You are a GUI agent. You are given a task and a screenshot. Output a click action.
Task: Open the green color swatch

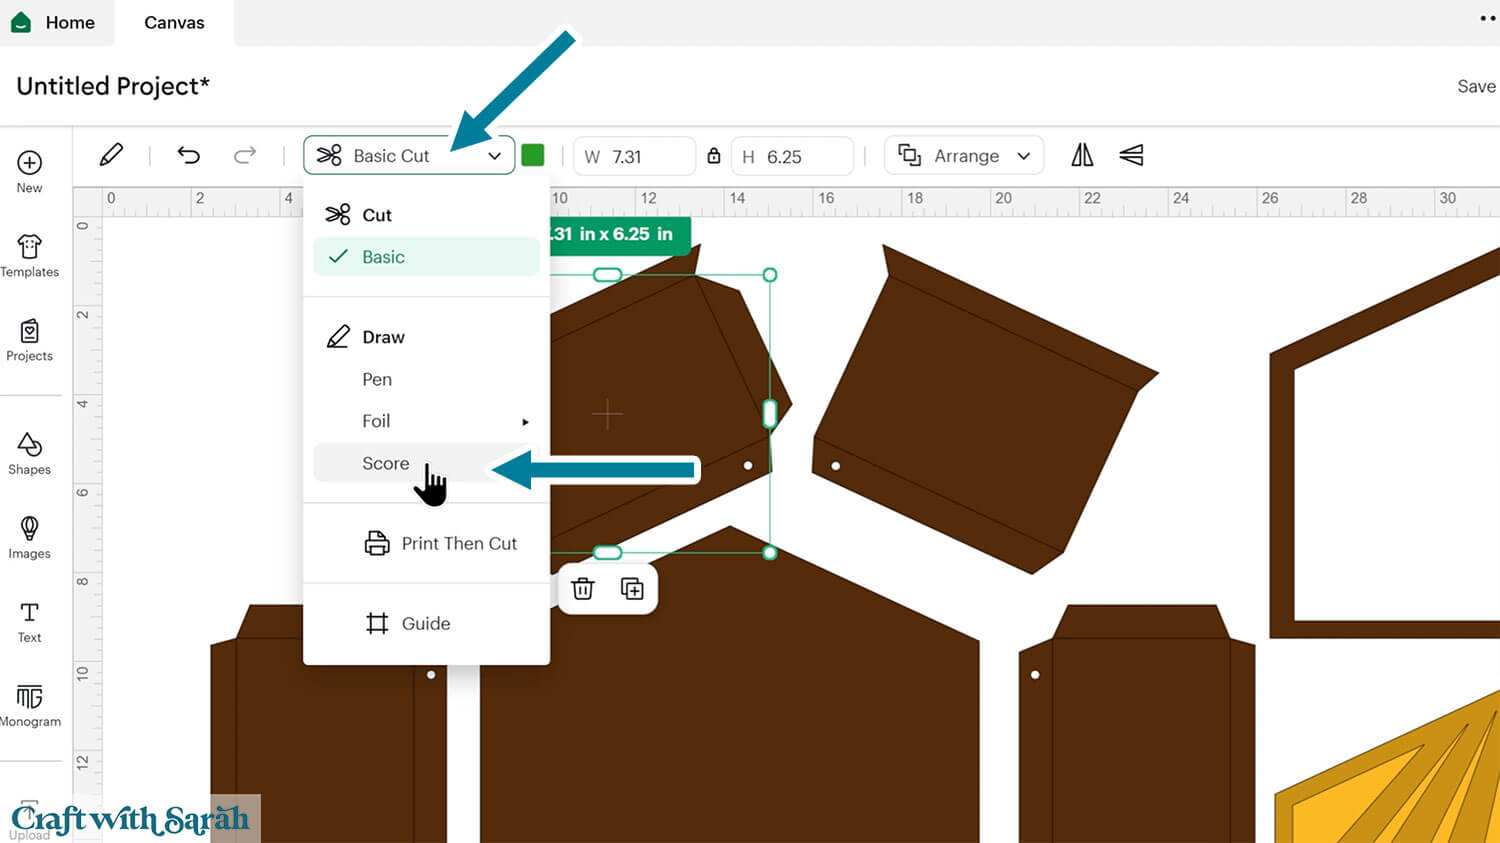pos(533,155)
